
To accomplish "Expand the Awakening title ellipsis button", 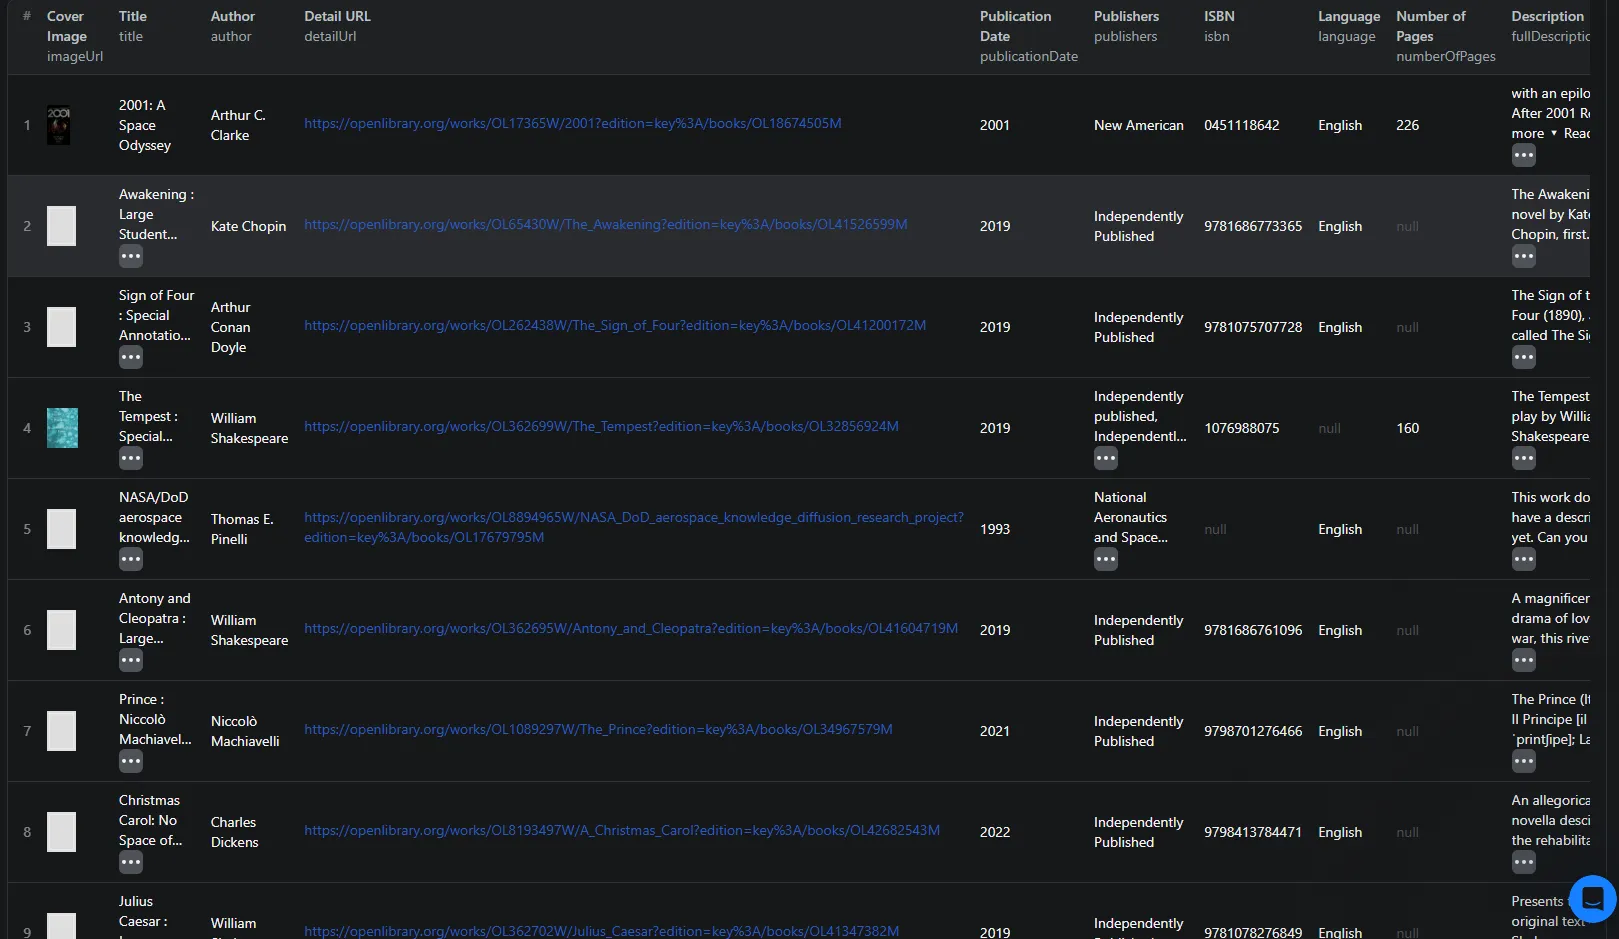I will point(131,256).
